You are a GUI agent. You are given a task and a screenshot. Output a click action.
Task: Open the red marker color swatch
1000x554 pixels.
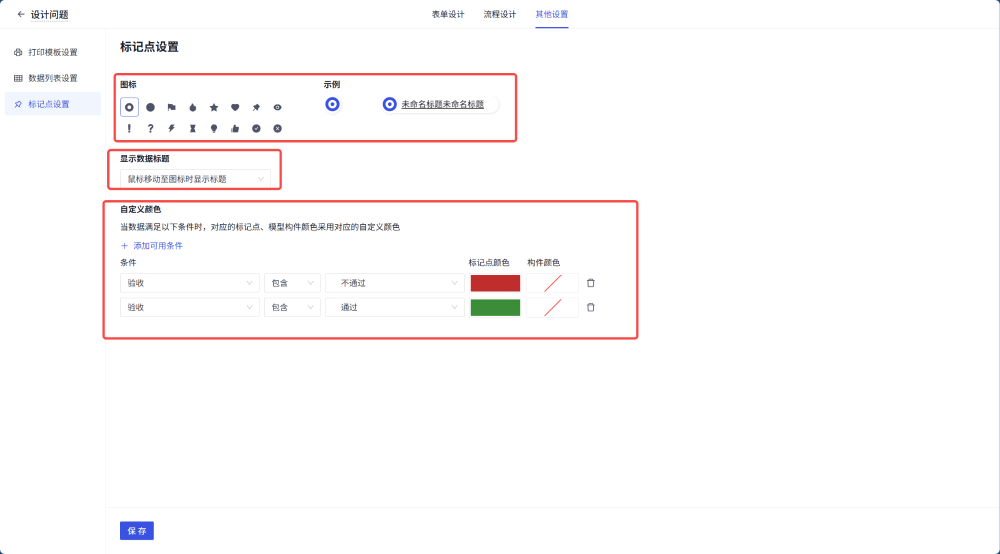[495, 283]
